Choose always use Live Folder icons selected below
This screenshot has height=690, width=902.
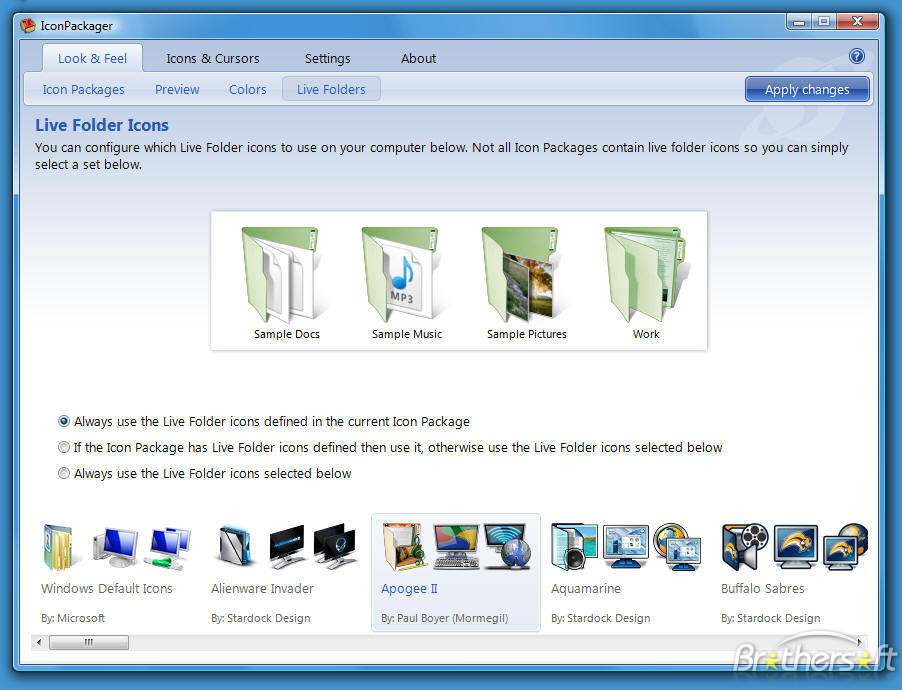tap(64, 473)
